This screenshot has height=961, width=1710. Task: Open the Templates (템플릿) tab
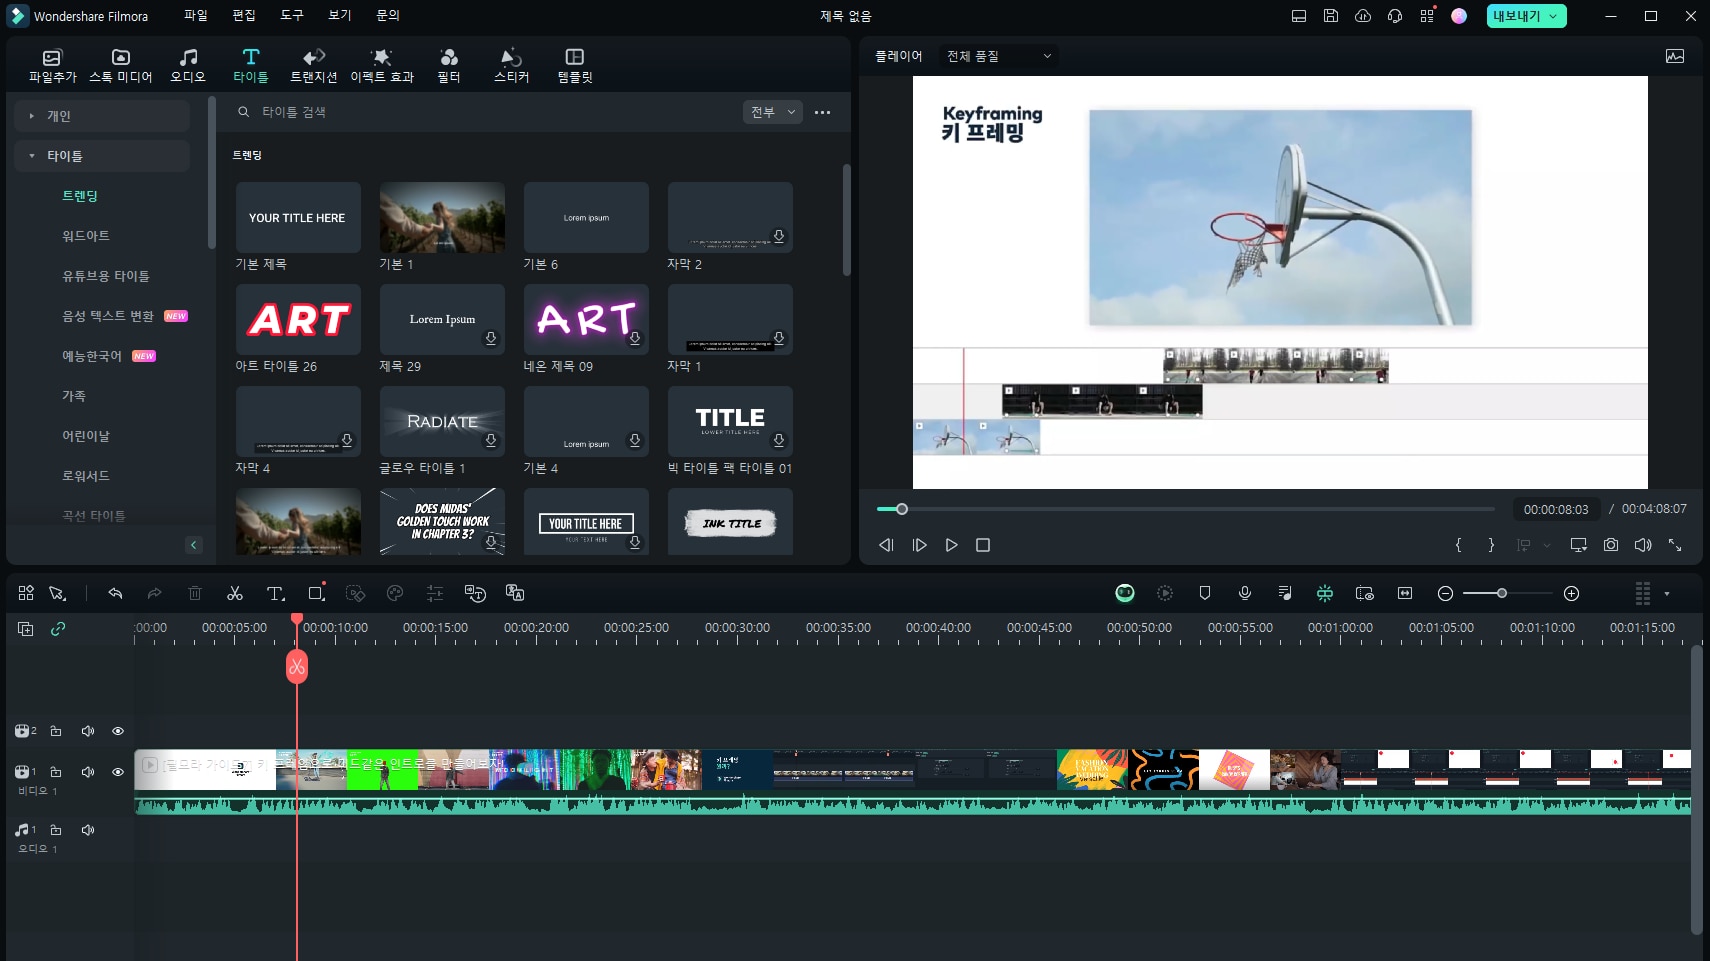coord(575,65)
